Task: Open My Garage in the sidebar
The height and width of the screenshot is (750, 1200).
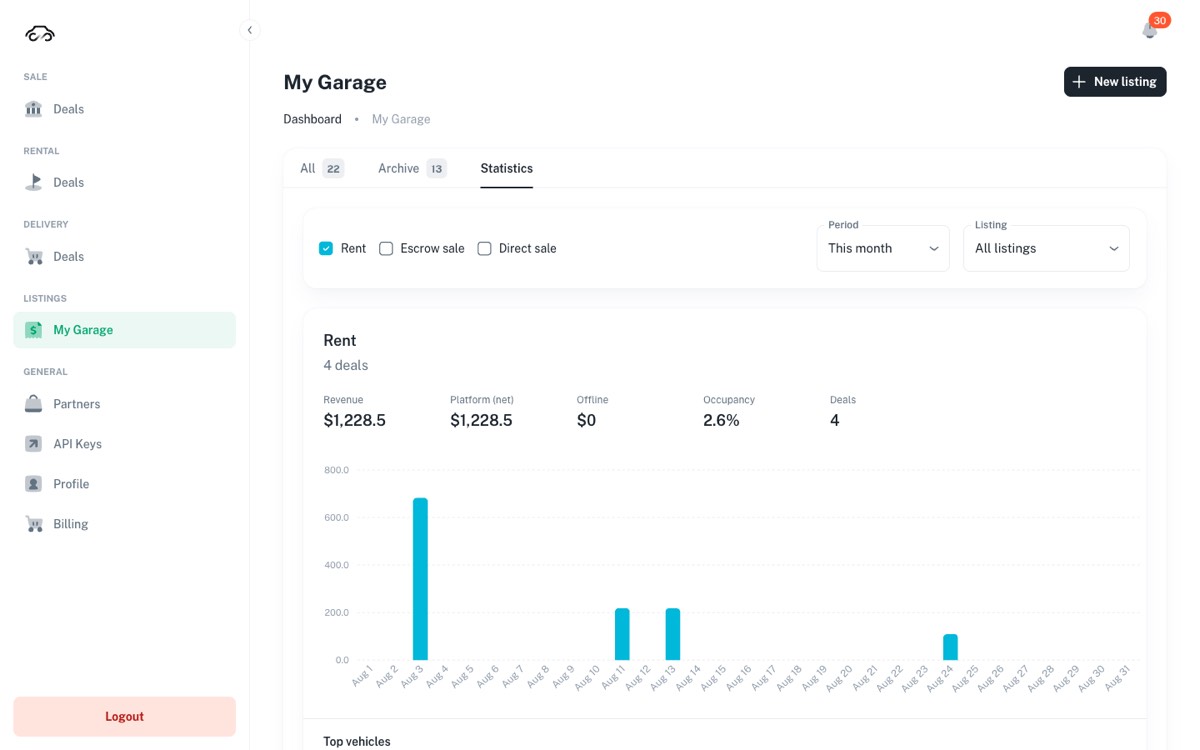Action: (125, 330)
